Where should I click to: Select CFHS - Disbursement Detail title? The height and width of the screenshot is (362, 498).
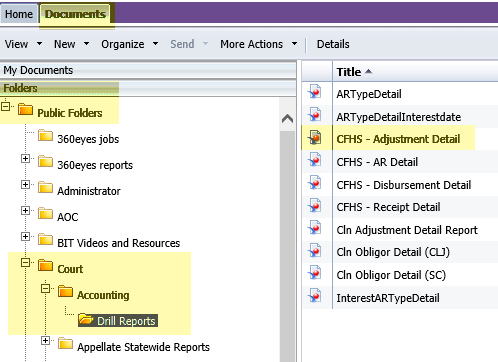(404, 185)
